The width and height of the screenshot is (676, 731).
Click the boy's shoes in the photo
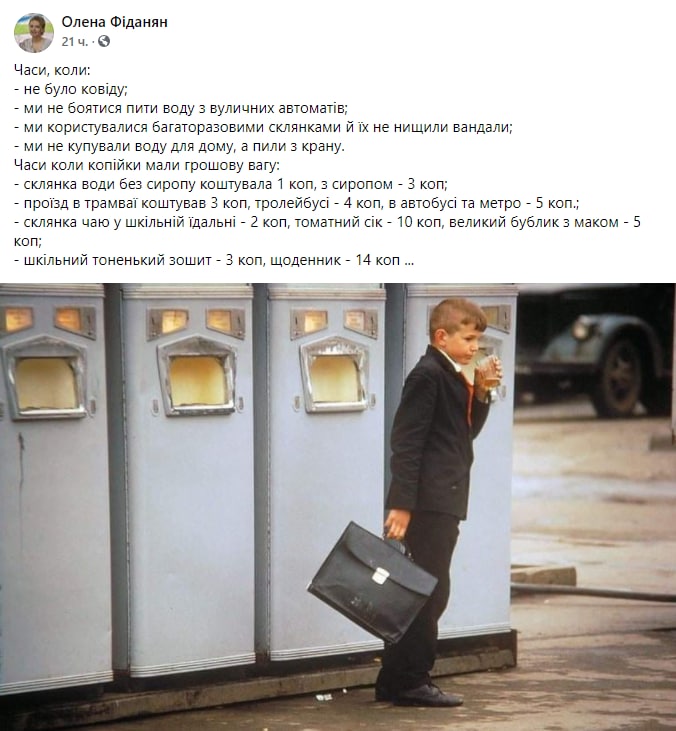coord(419,695)
